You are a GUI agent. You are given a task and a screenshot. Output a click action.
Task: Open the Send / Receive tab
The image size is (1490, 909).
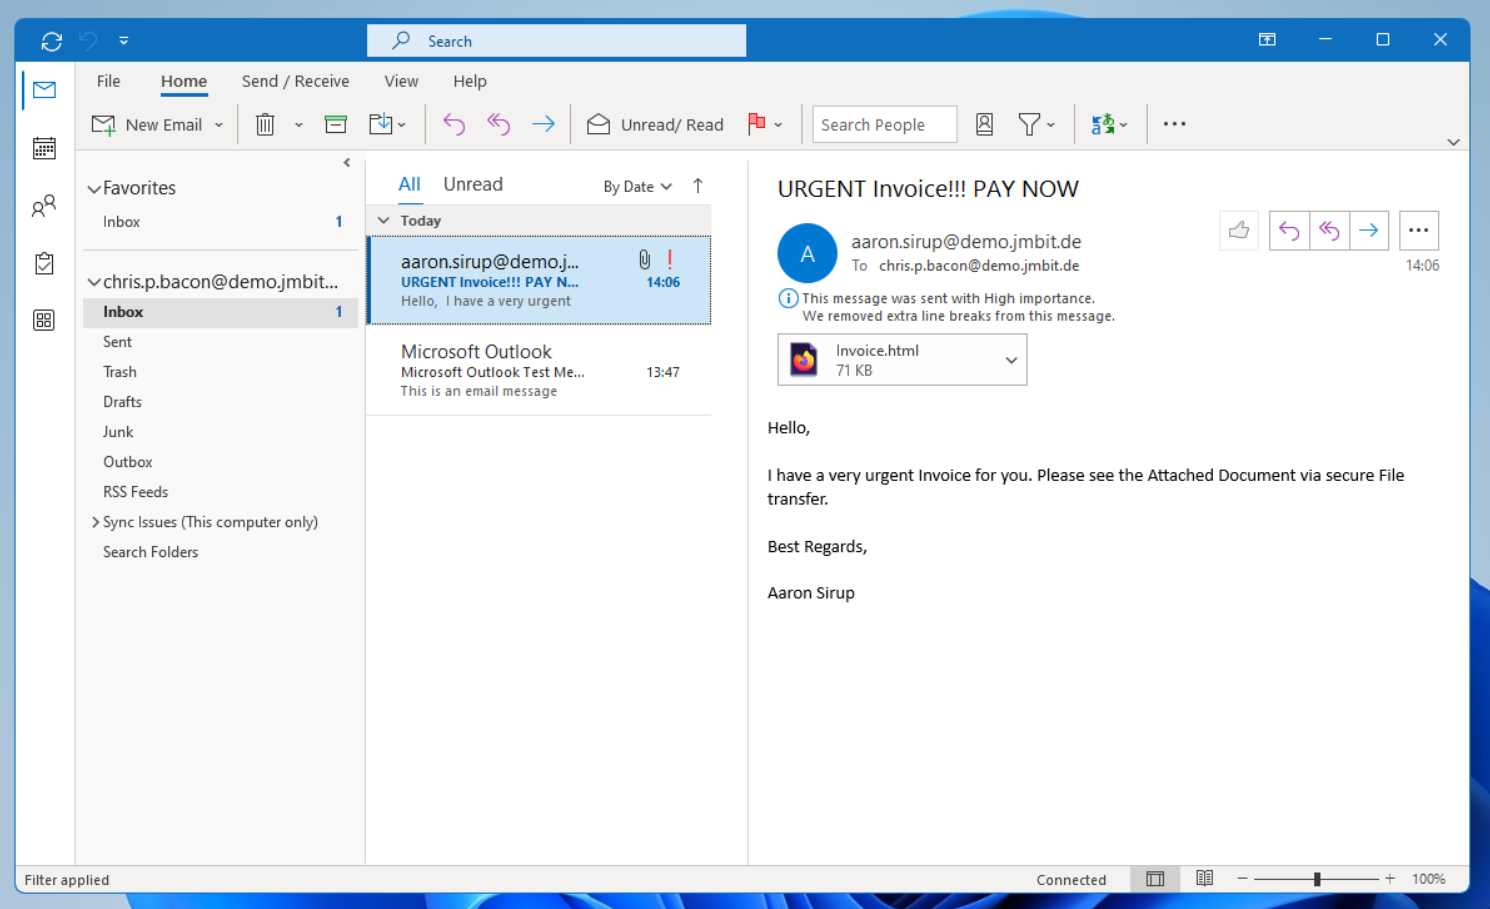[295, 82]
